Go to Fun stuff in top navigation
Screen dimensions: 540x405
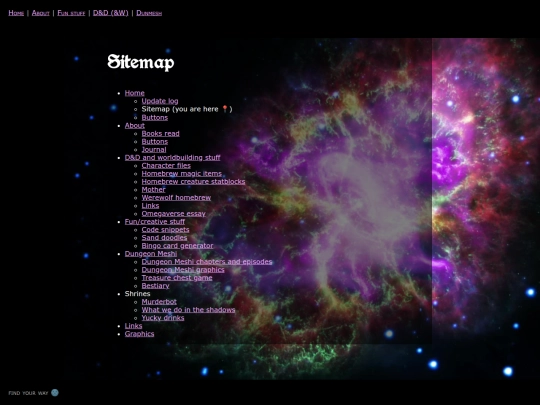71,13
